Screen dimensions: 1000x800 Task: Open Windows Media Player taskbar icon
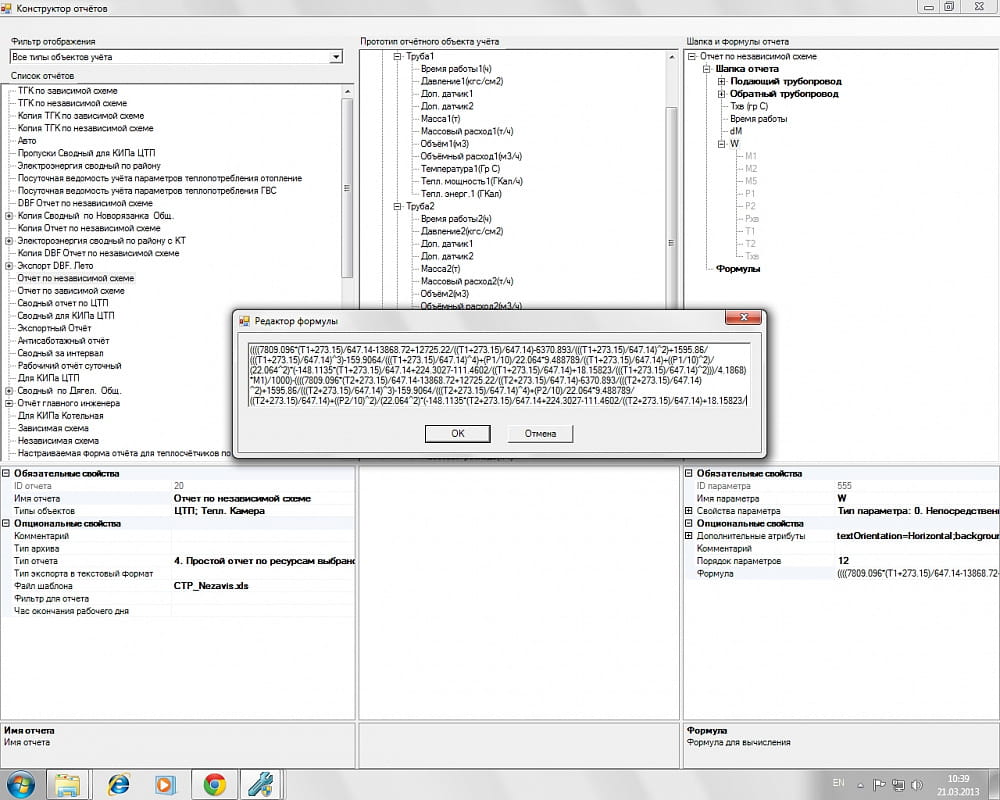pos(166,783)
